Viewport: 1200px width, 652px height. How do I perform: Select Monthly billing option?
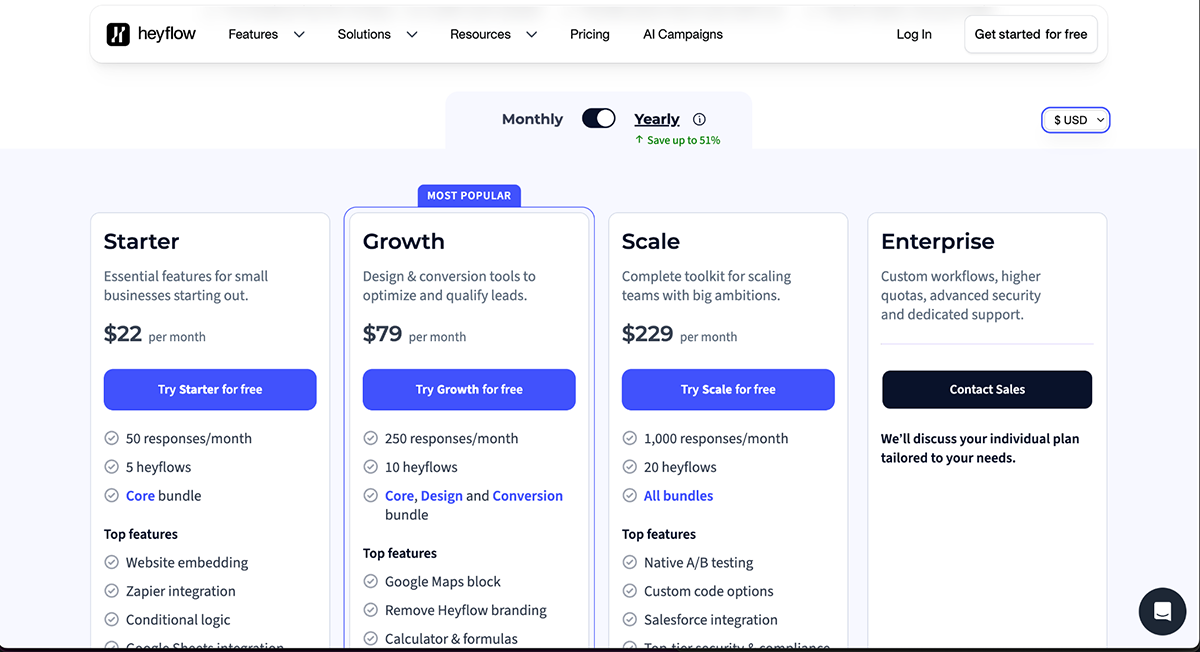[532, 119]
